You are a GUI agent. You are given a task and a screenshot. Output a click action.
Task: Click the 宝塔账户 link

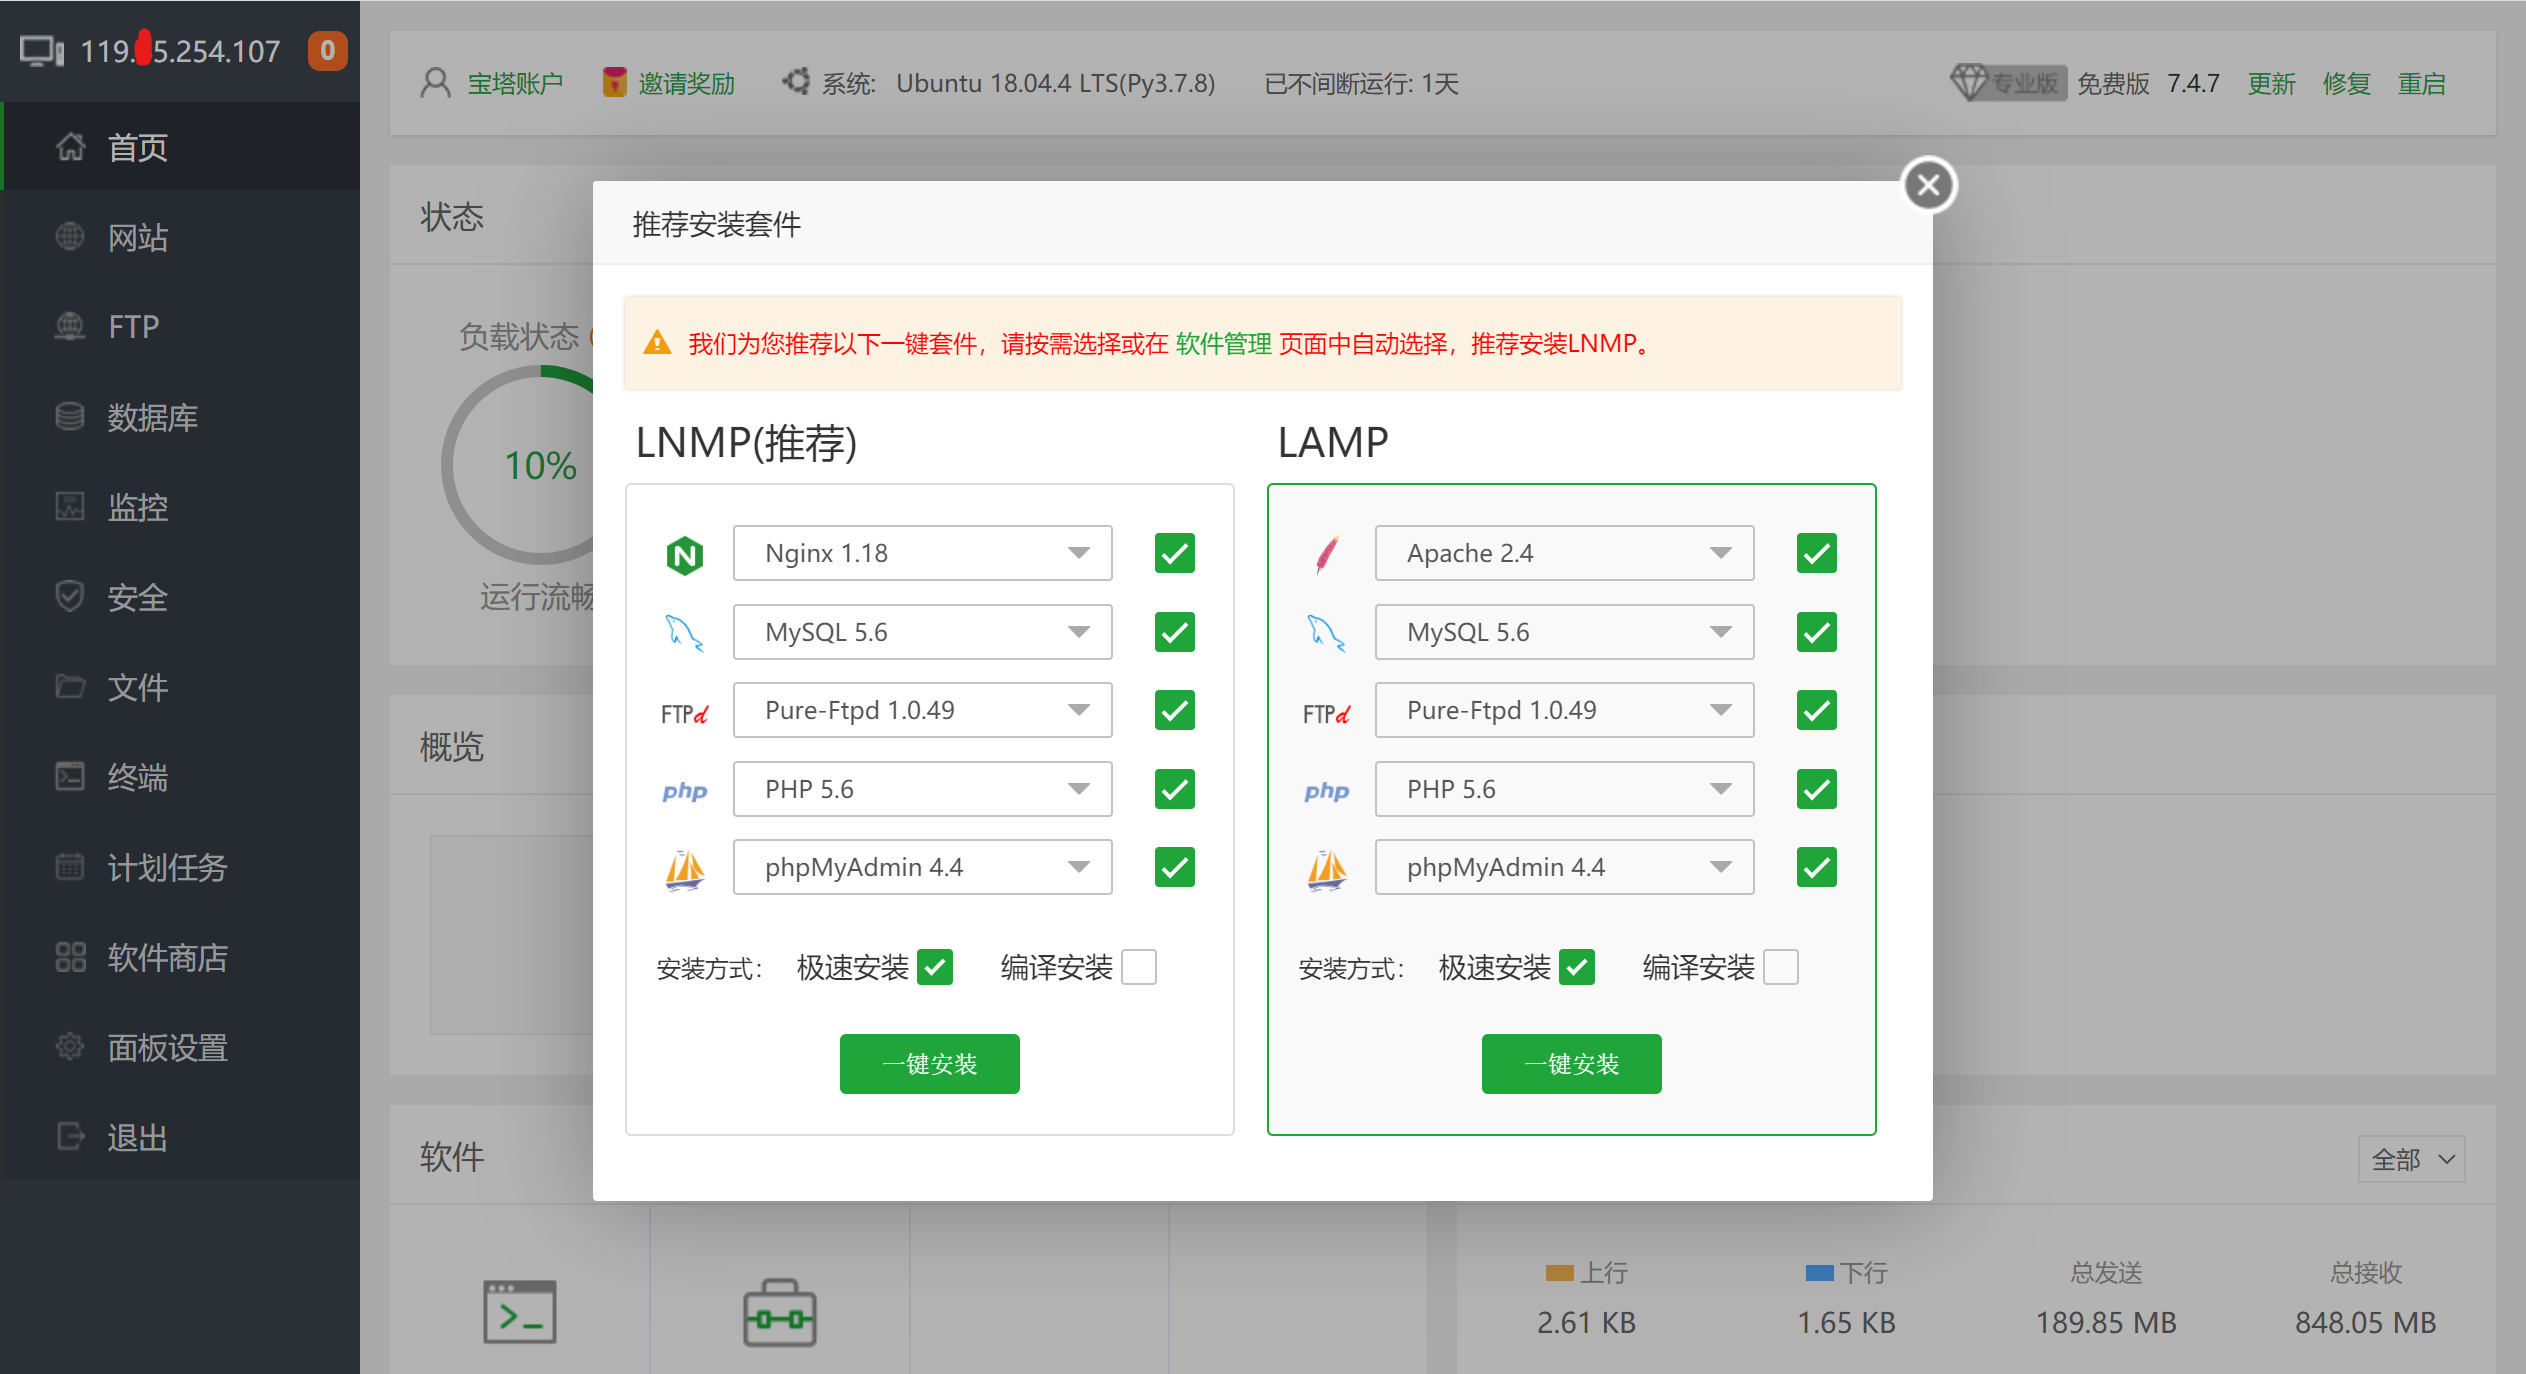point(516,83)
